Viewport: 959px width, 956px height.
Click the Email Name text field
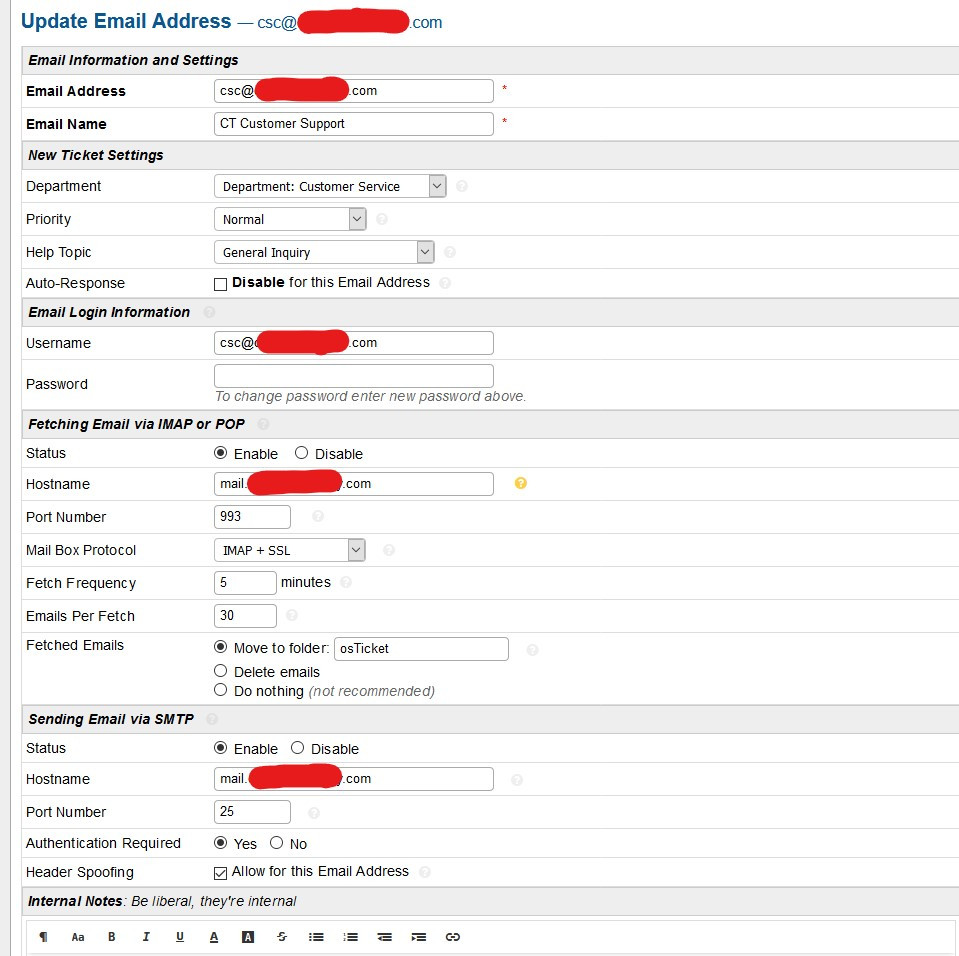click(x=354, y=124)
